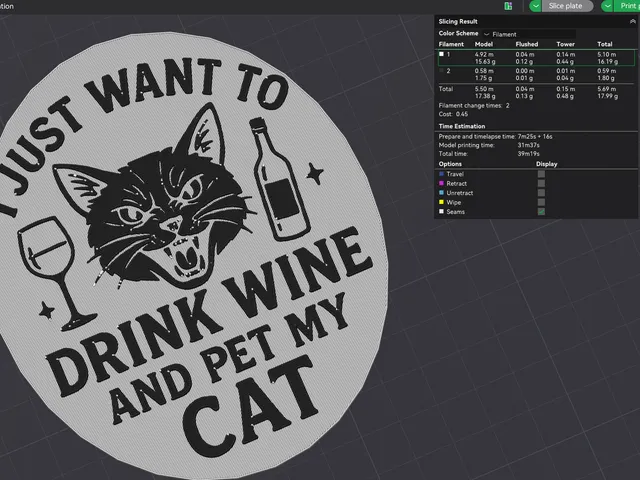Click the 17.99 g overall total weight
This screenshot has width=640, height=480.
click(x=608, y=96)
